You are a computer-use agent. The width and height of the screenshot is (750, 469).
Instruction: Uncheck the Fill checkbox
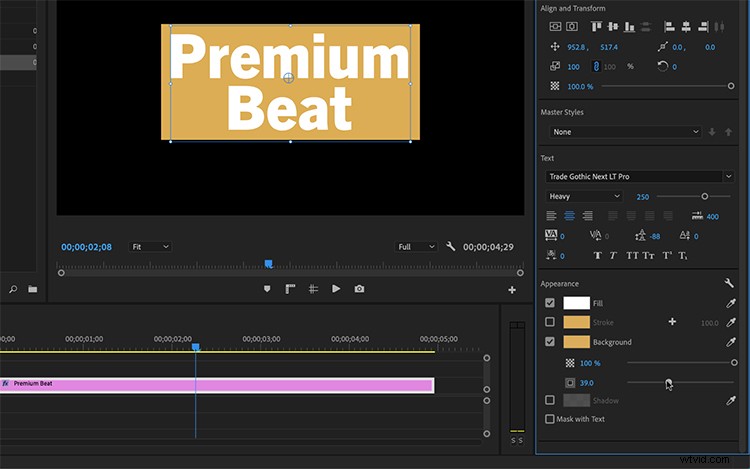(550, 303)
